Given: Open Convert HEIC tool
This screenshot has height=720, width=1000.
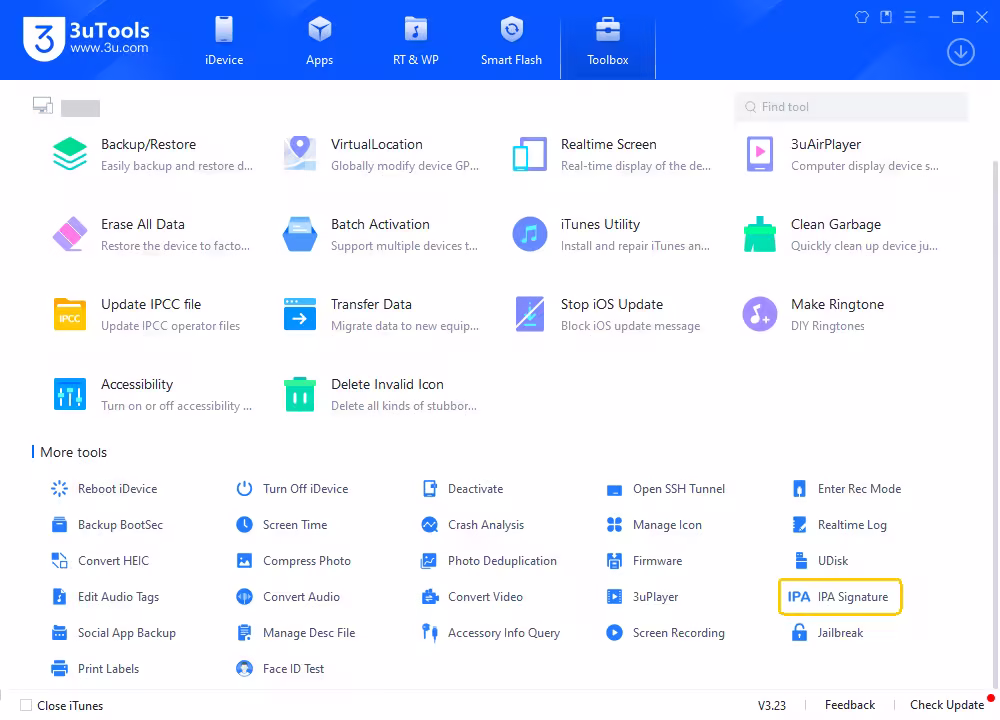Looking at the screenshot, I should coord(99,561).
